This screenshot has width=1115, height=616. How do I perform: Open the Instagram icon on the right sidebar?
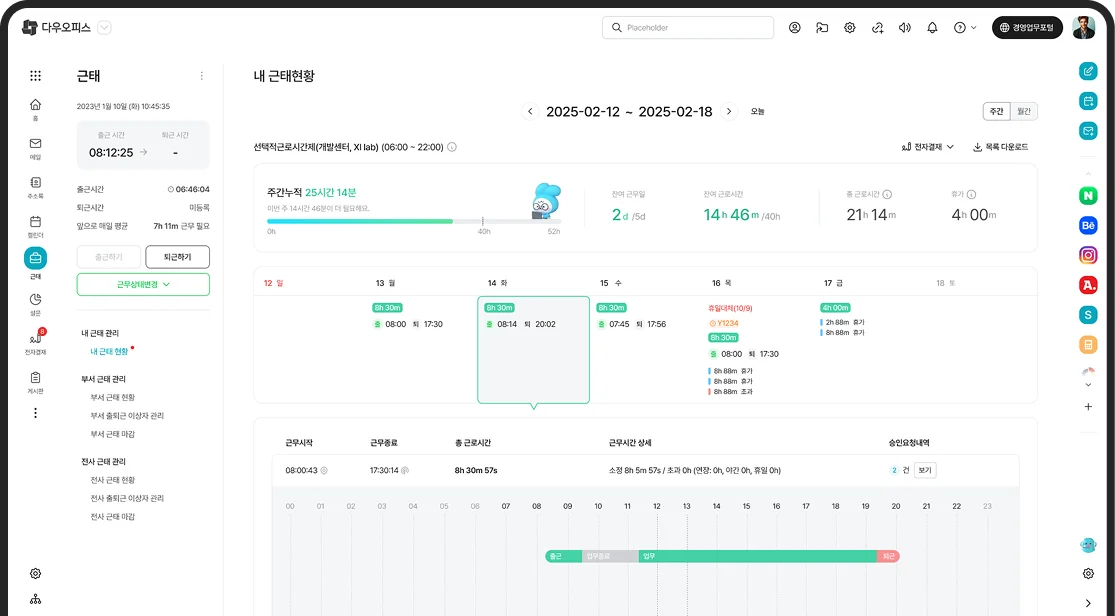1087,254
